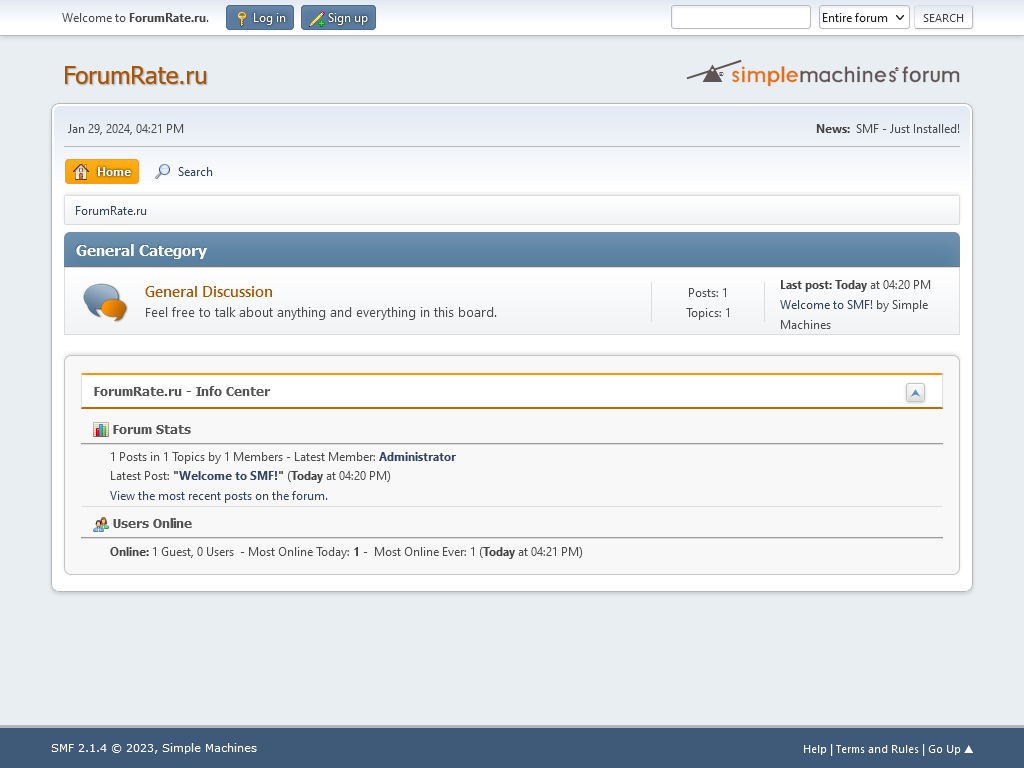Click the board description starting "Feel free to talk"
The image size is (1024, 768).
321,312
